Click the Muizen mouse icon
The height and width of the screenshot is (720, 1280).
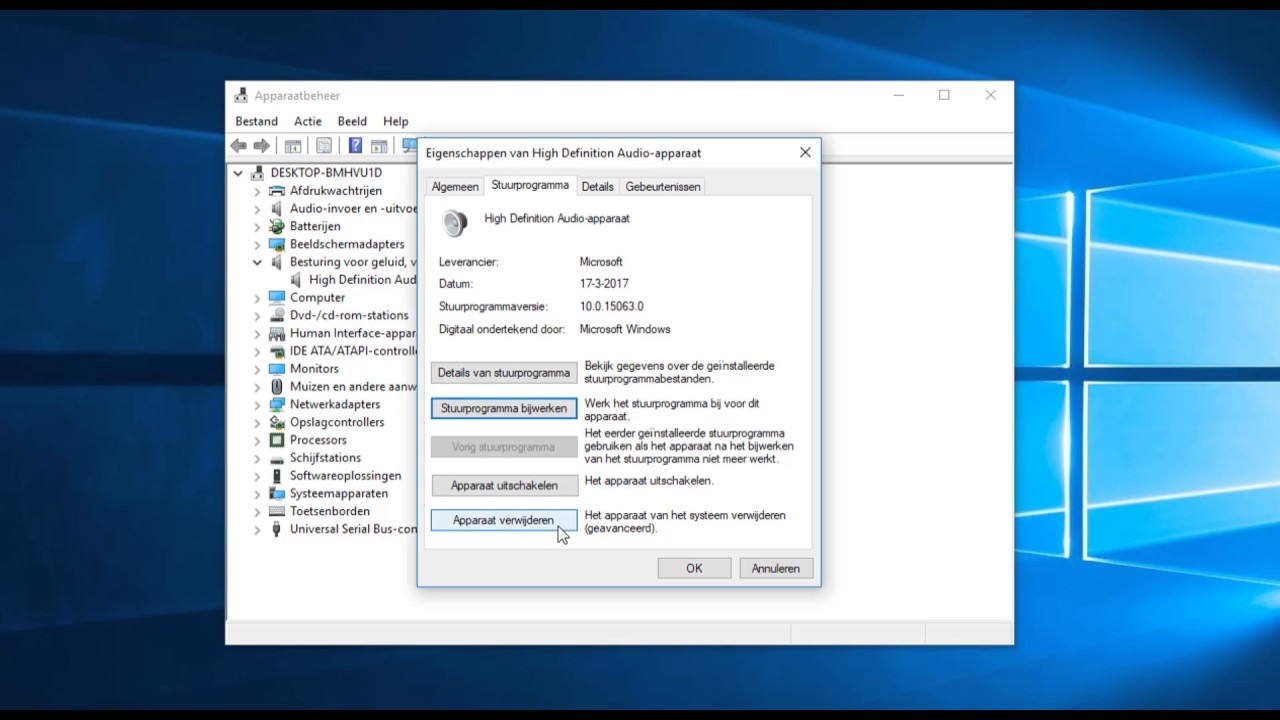(277, 386)
